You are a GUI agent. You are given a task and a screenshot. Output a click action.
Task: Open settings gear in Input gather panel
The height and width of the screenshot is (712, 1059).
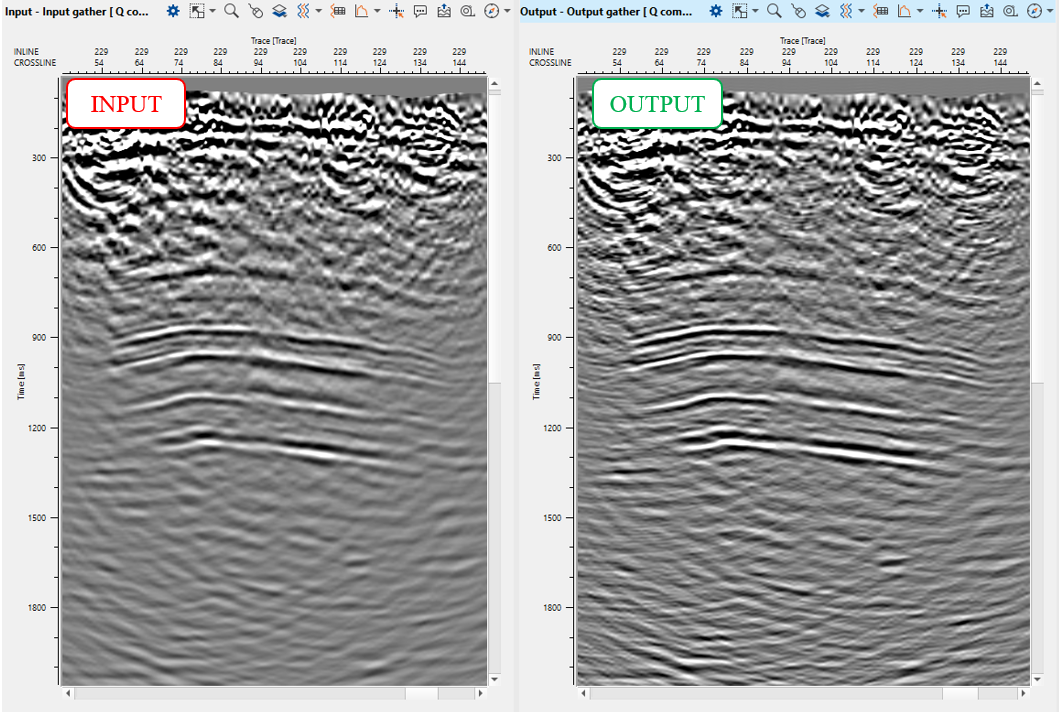173,11
